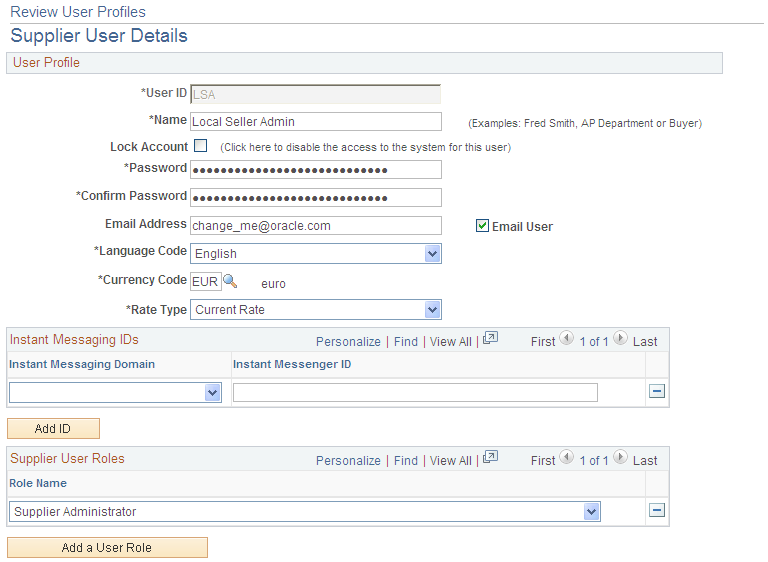Click Find in Instant Messaging IDs
Image resolution: width=768 pixels, height=562 pixels.
click(406, 342)
